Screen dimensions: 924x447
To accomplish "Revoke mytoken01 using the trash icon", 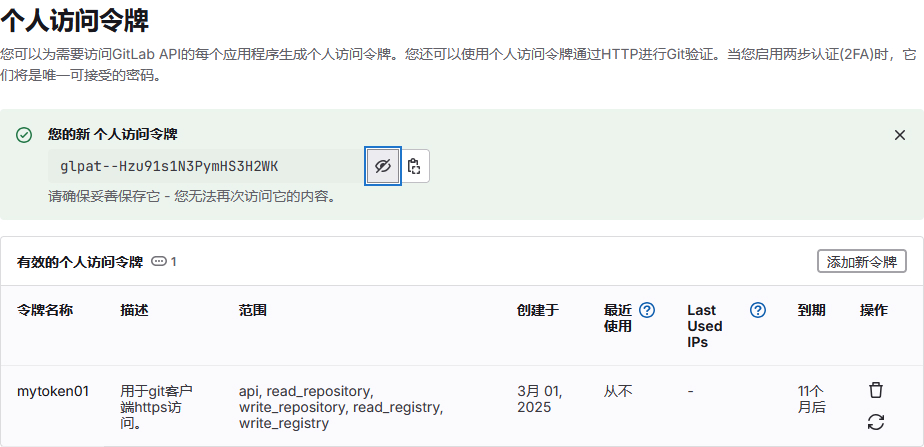I will tap(876, 390).
